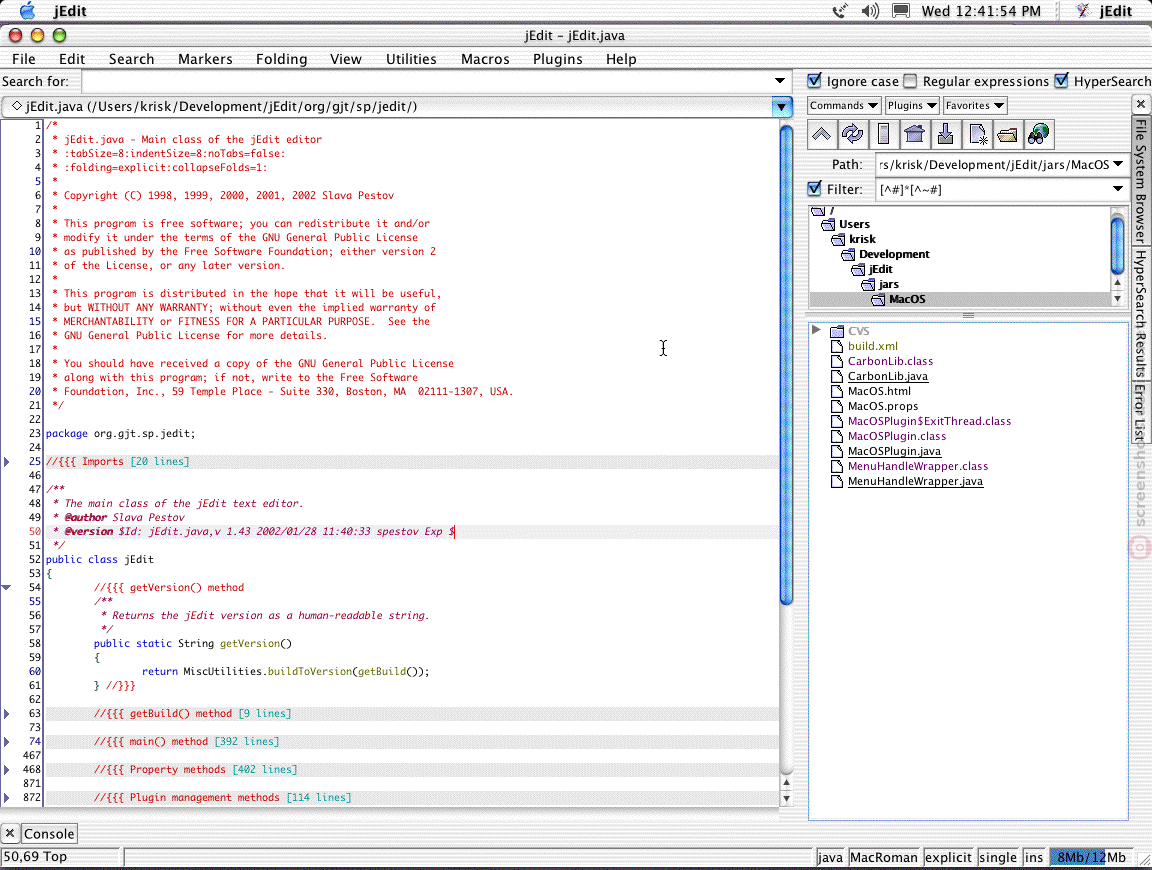Show file system roots in the browser
Viewport: 1152px width, 870px height.
[884, 134]
